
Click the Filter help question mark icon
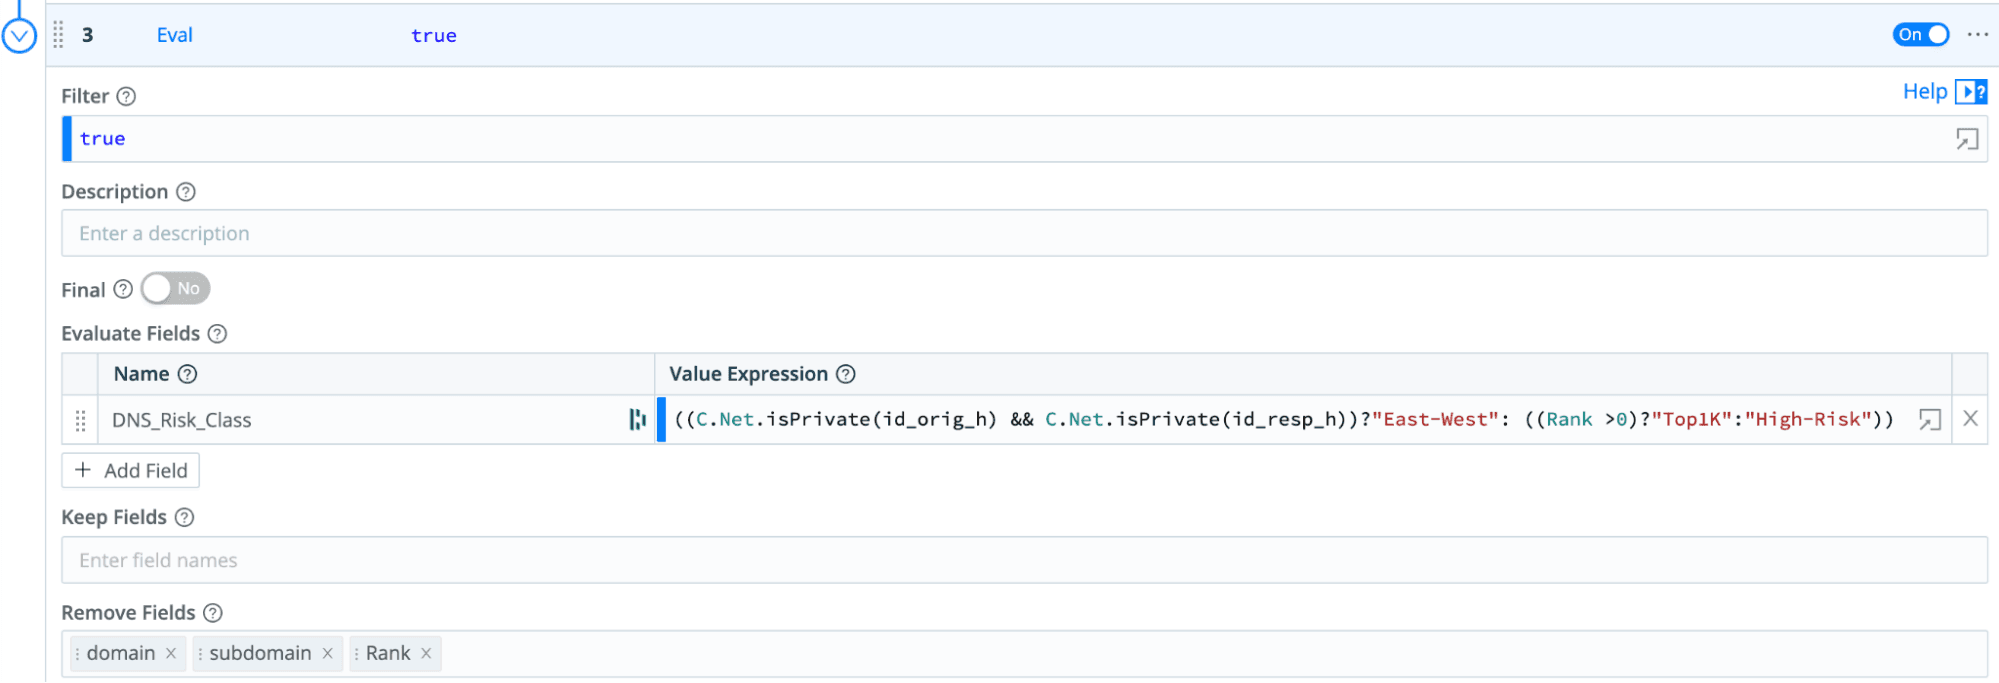126,97
